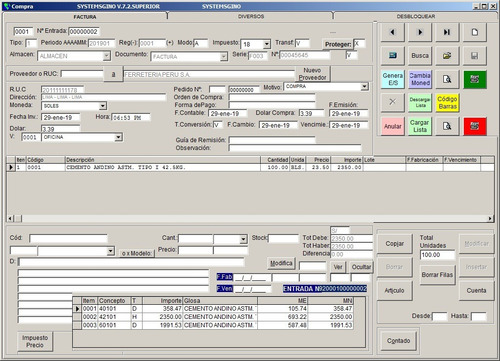This screenshot has height=361, width=500.
Task: Switch to the DIVERSOS tab
Action: (251, 16)
